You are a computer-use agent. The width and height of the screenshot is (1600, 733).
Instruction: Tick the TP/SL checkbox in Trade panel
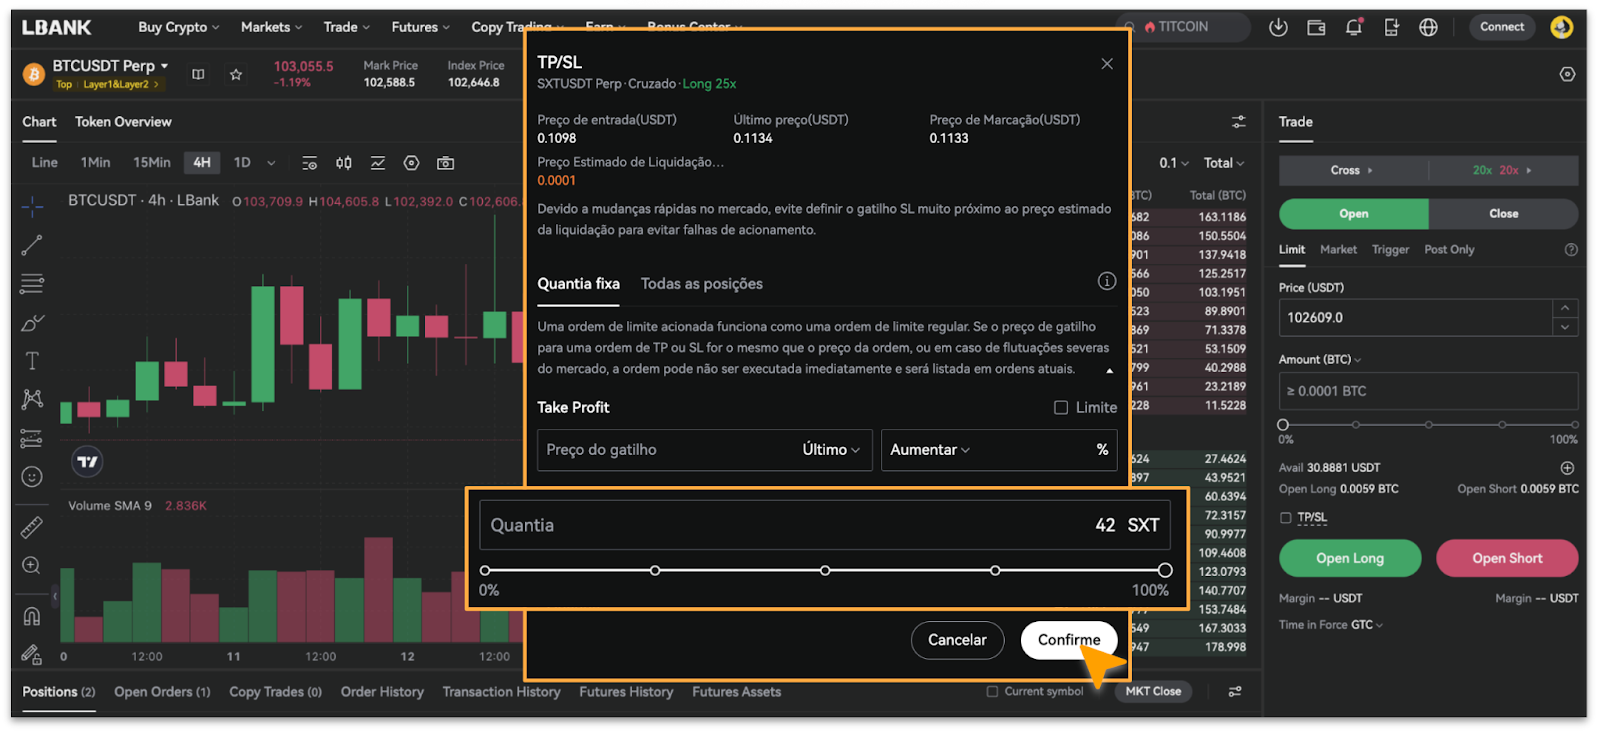1286,518
